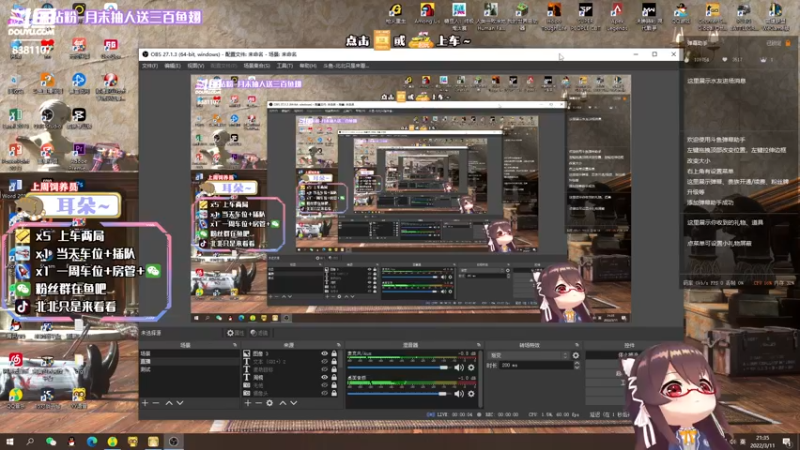Screen dimensions: 800x450
Task: Adjust the 桌面音频 volume slider
Action: pos(398,393)
